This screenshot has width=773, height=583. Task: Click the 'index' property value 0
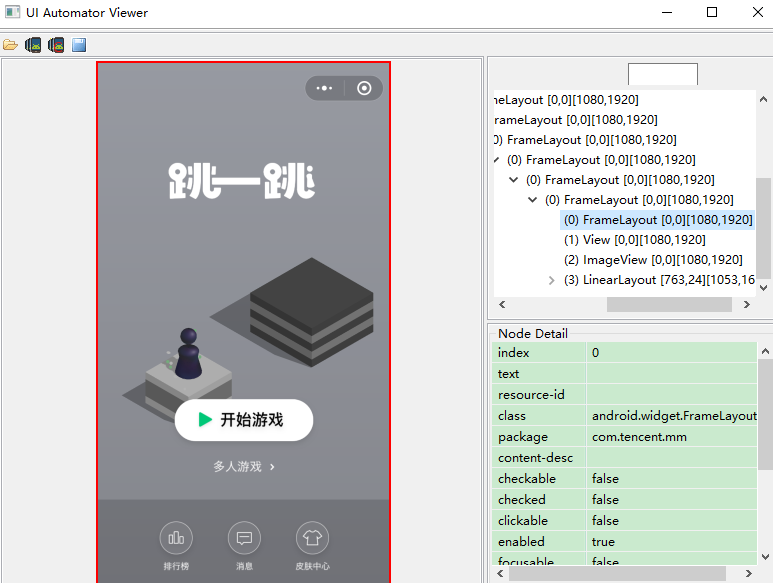point(595,353)
